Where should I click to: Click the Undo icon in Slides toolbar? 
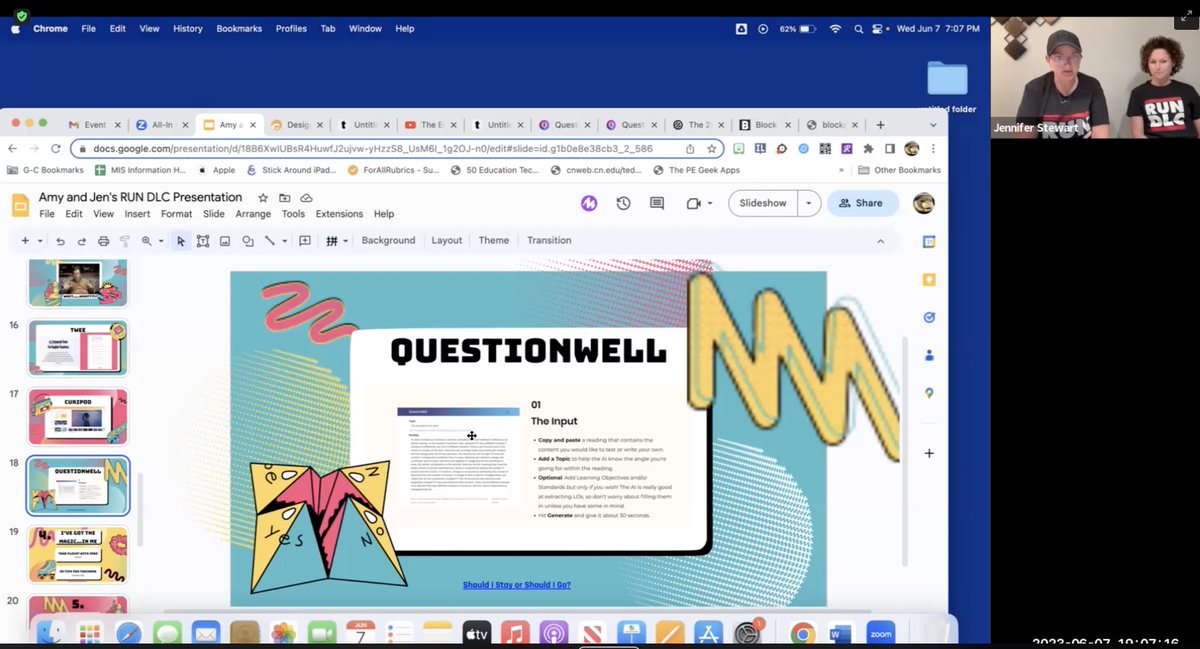pos(60,241)
